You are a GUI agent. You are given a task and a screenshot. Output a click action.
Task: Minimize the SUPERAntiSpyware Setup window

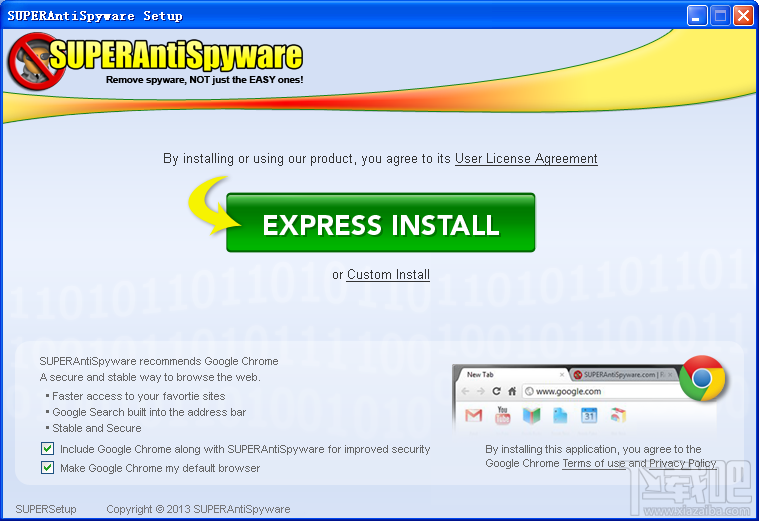pos(697,15)
